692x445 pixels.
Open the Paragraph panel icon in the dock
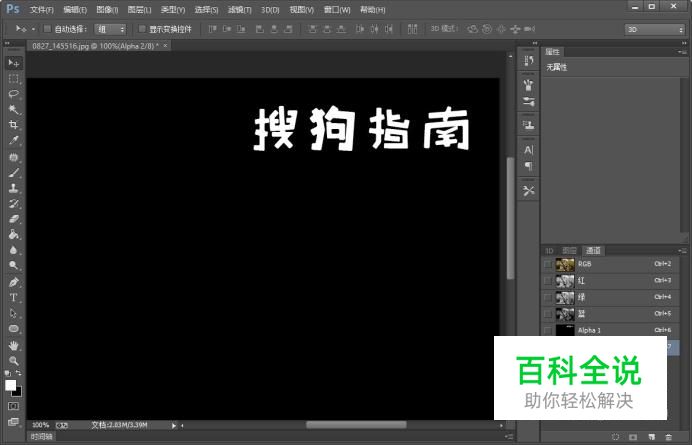(x=528, y=166)
